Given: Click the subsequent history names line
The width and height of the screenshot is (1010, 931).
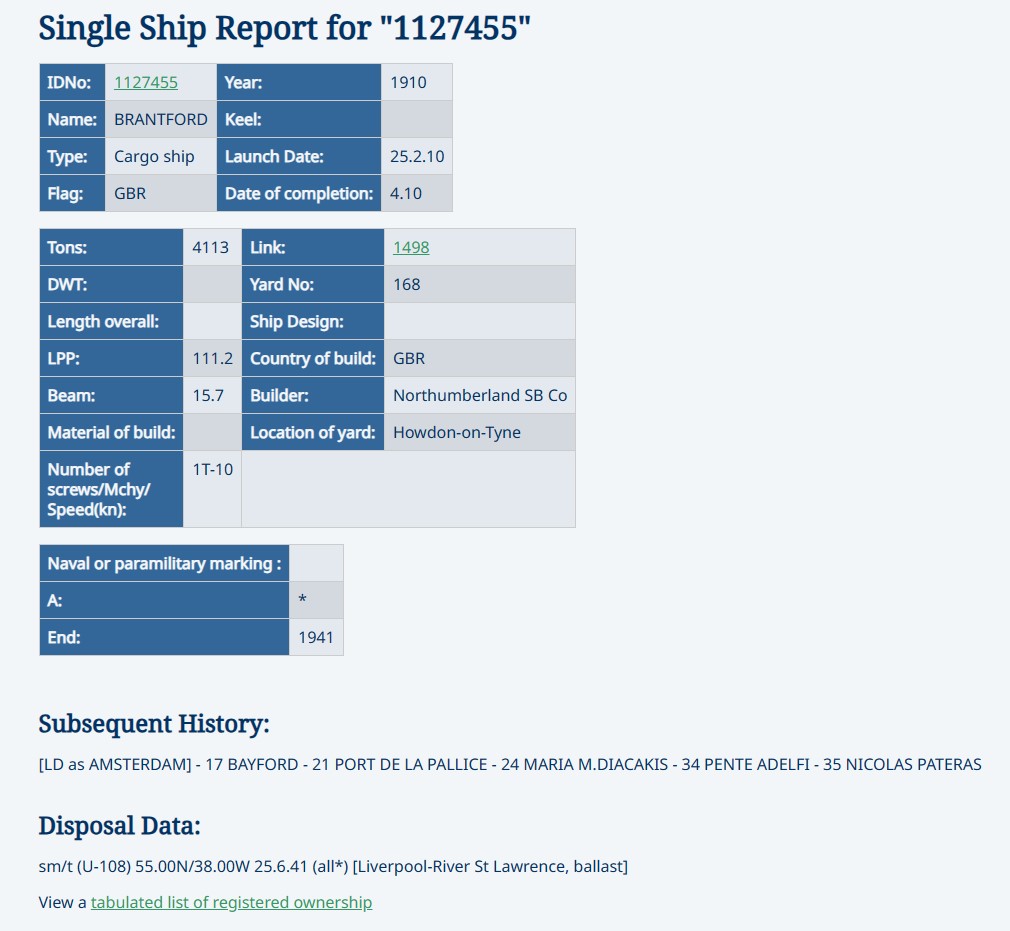Looking at the screenshot, I should tap(510, 764).
